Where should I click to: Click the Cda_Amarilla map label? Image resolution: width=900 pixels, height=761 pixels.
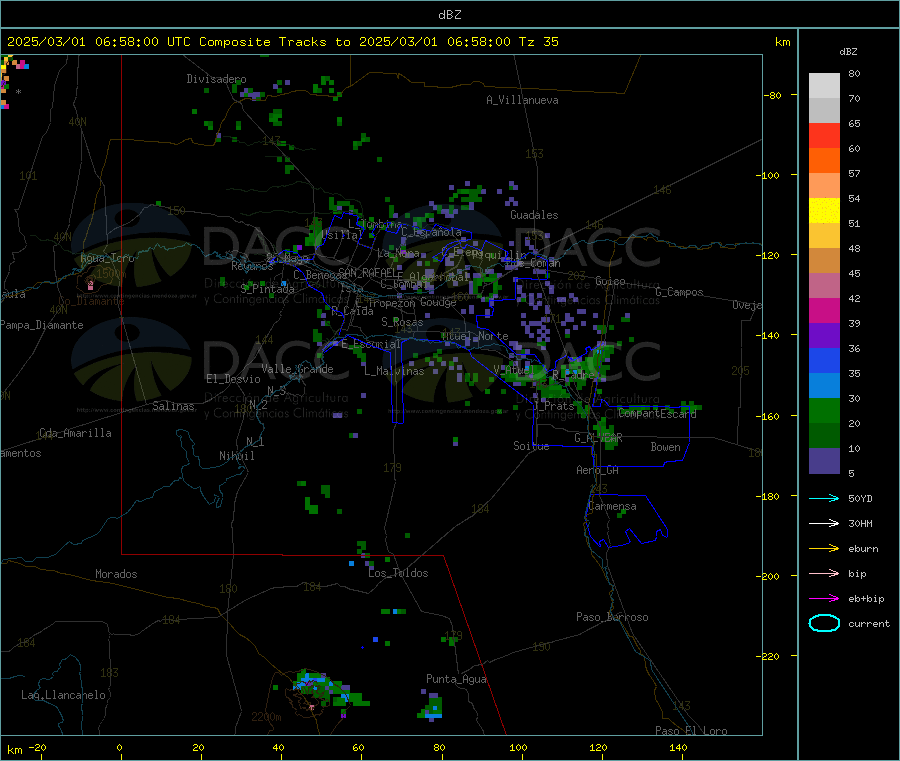tap(75, 433)
